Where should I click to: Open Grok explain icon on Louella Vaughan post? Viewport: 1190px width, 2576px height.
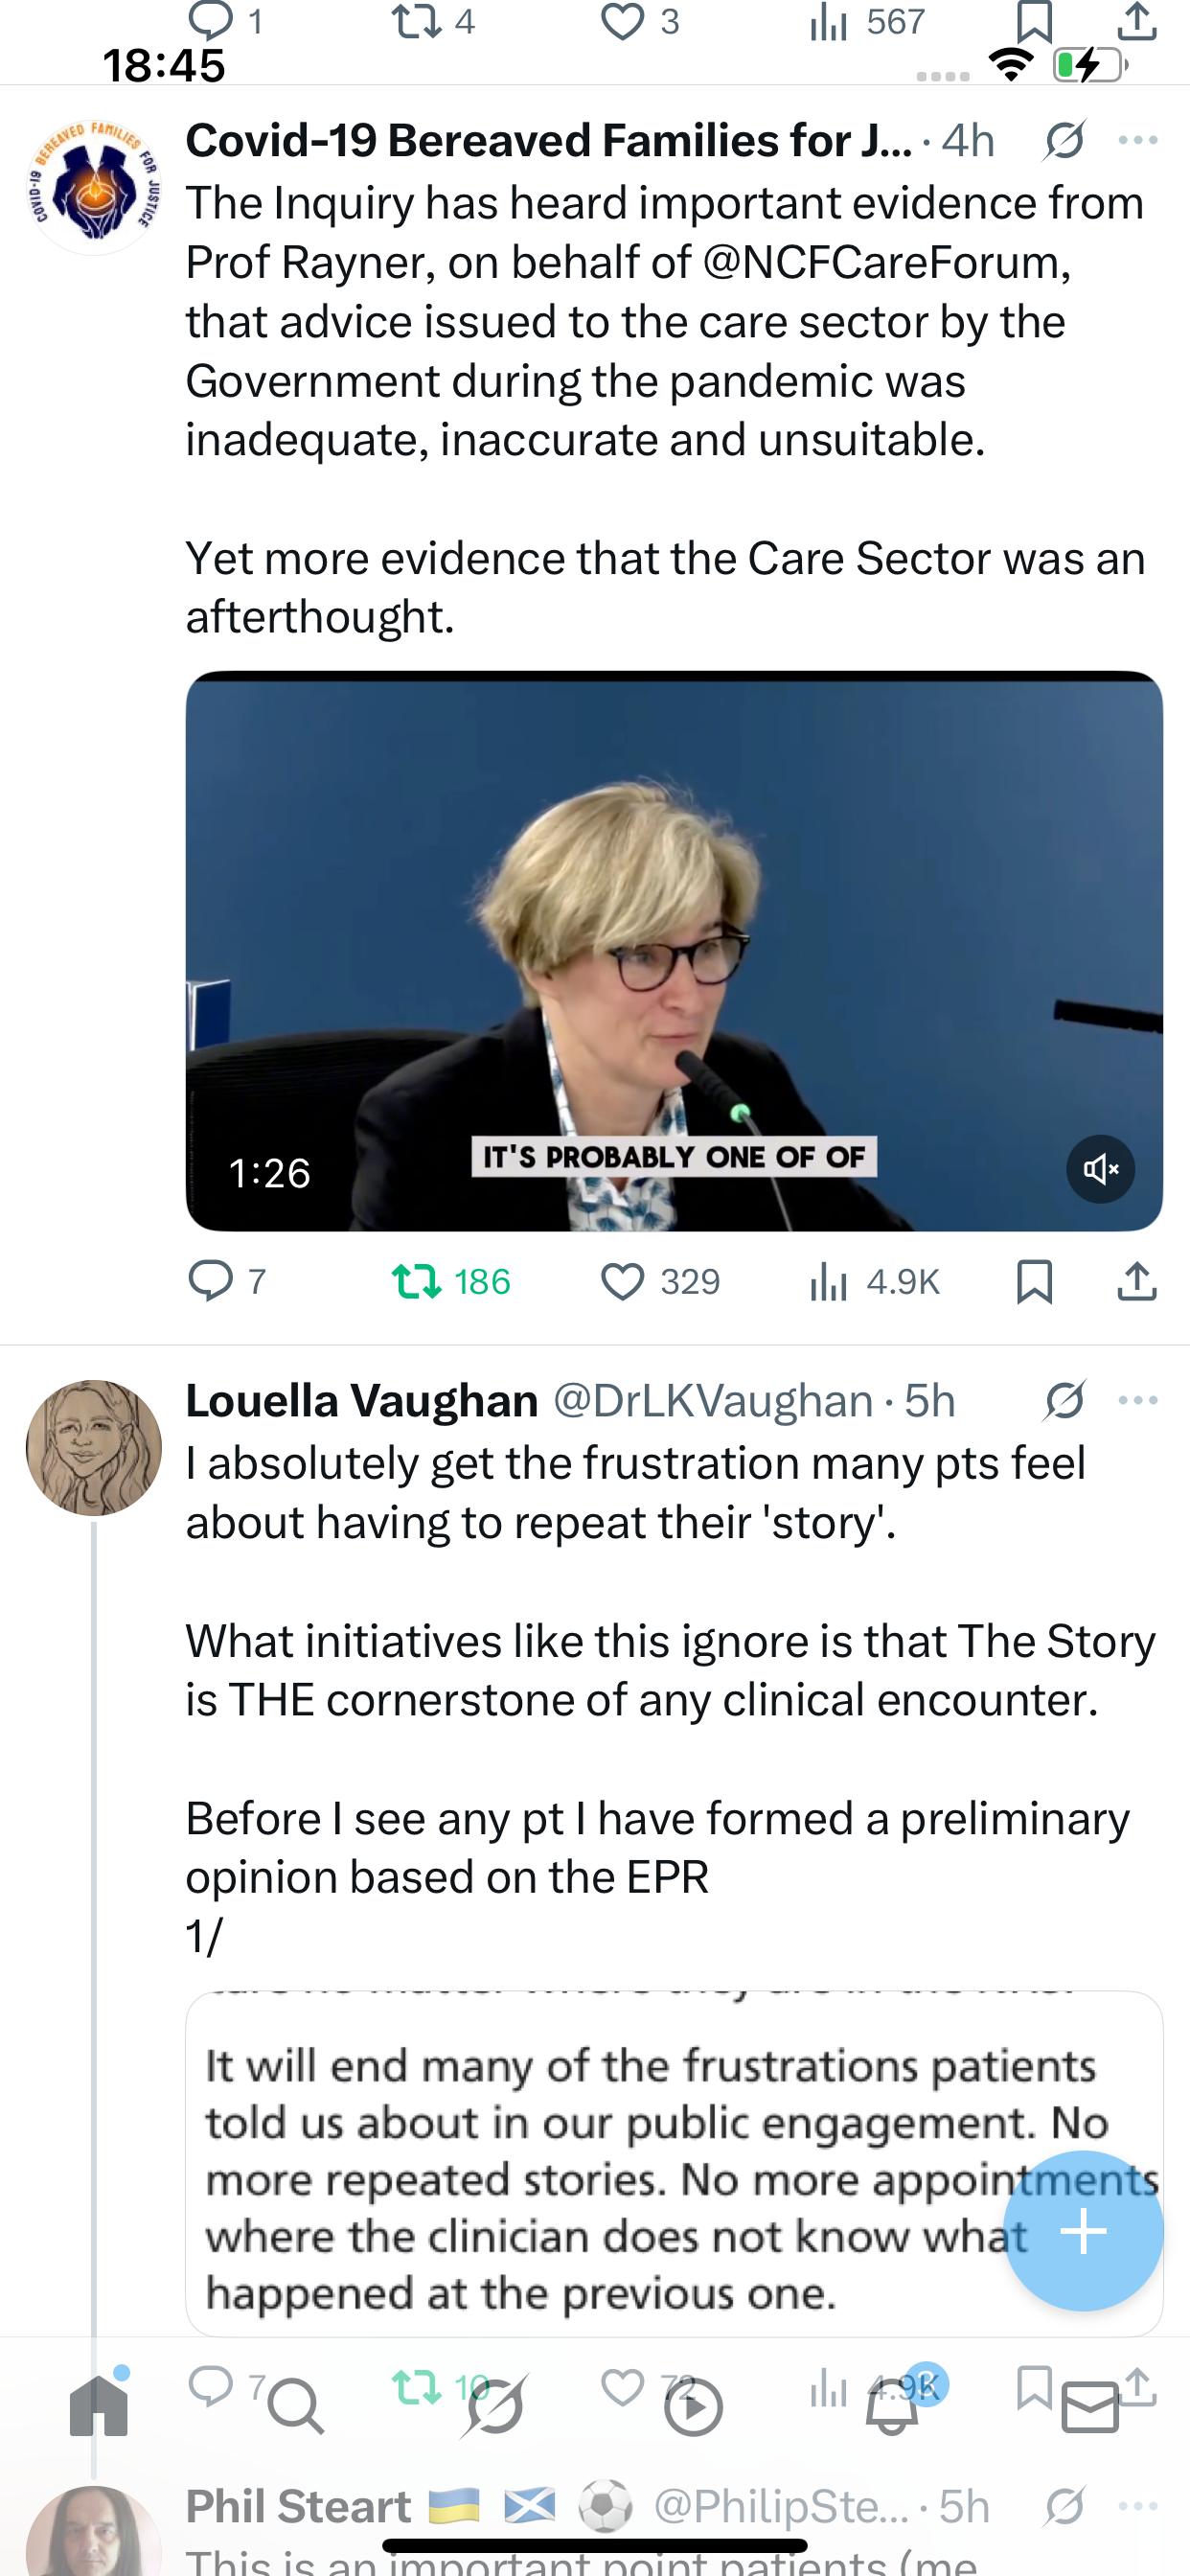pyautogui.click(x=1064, y=1400)
